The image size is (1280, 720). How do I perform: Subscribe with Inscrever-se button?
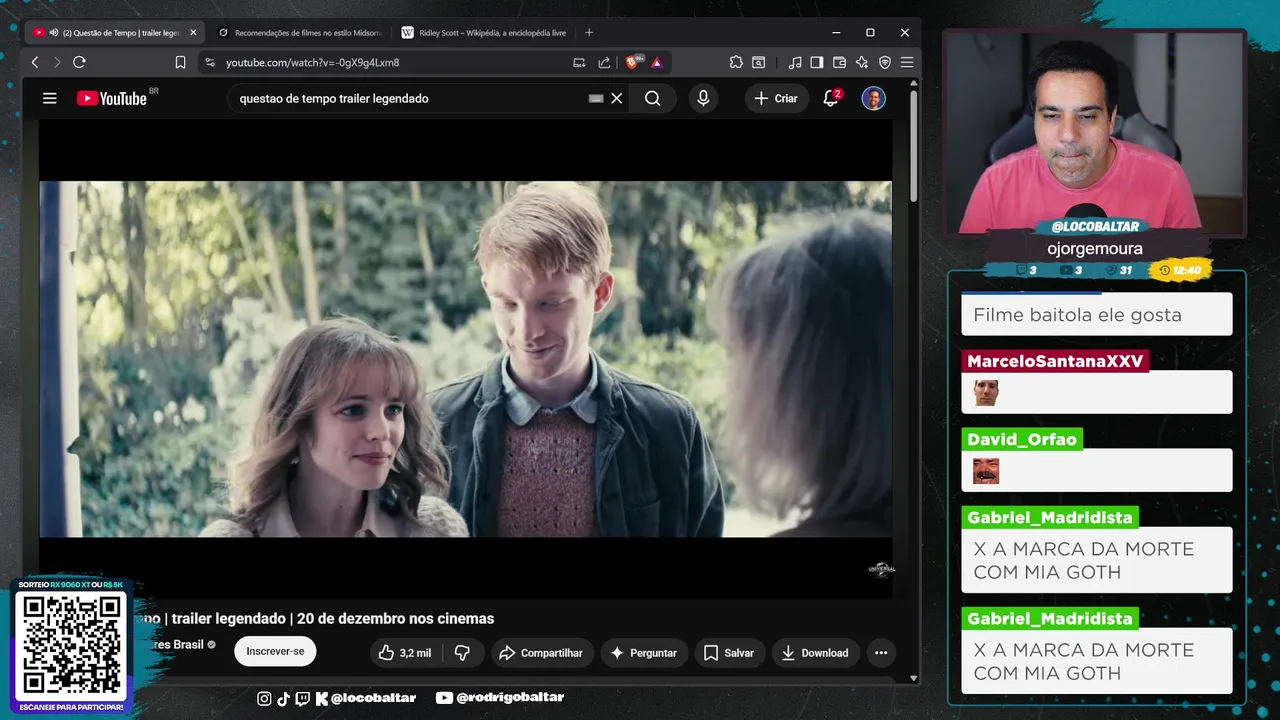pyautogui.click(x=275, y=651)
